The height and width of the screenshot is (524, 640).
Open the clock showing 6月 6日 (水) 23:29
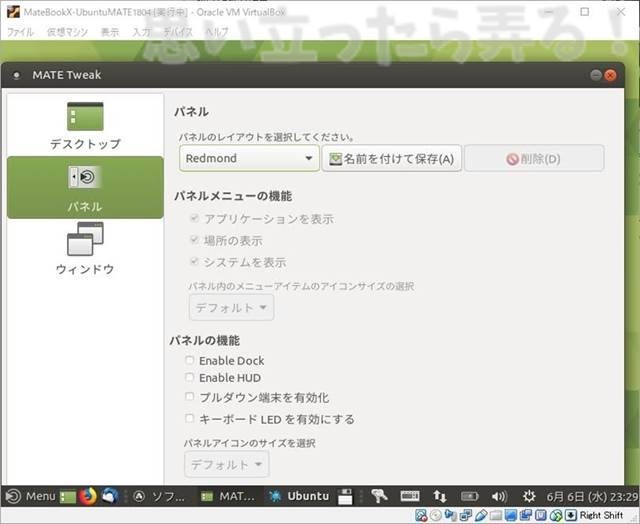point(592,497)
